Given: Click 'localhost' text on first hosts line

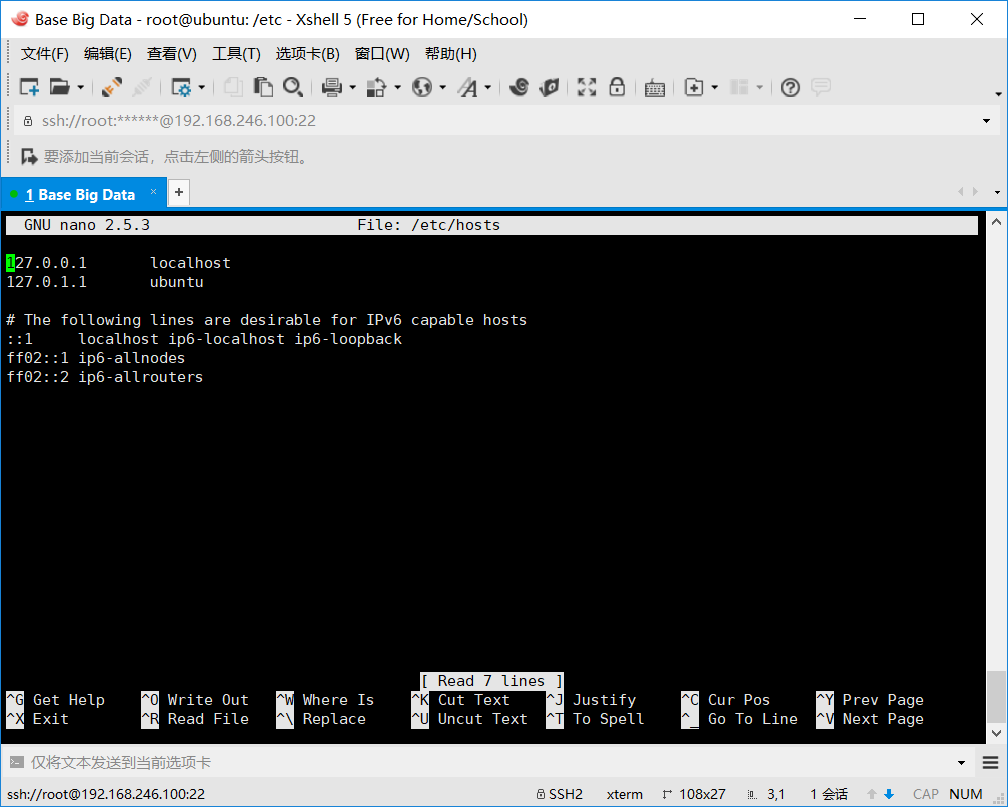Looking at the screenshot, I should (190, 263).
